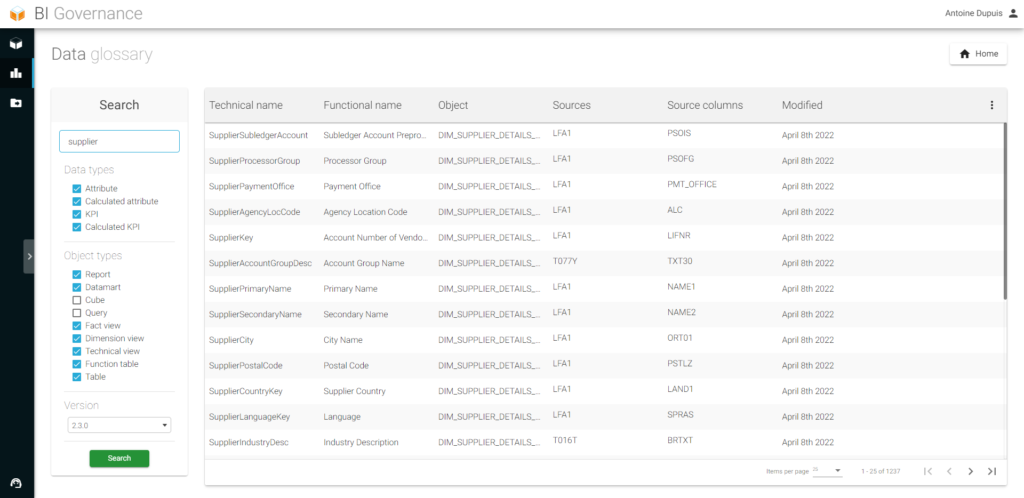Uncheck the Table object type checkbox
This screenshot has width=1024, height=498.
pos(76,377)
